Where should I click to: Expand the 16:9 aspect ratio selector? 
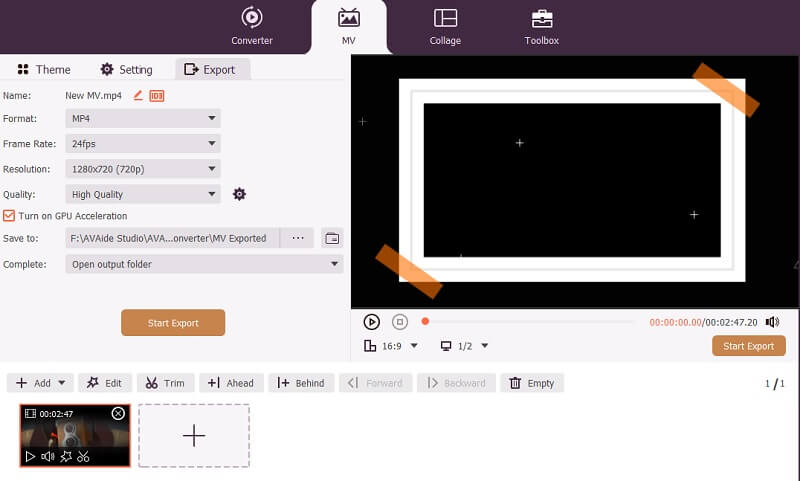point(392,346)
